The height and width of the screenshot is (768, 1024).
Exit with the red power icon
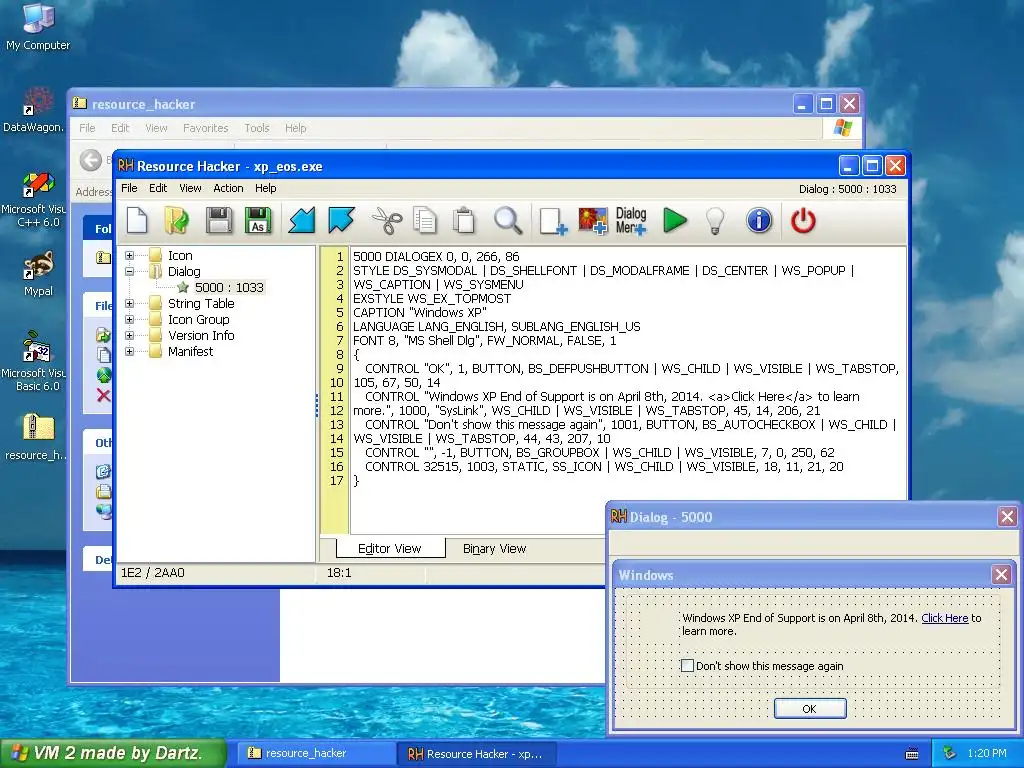click(803, 221)
